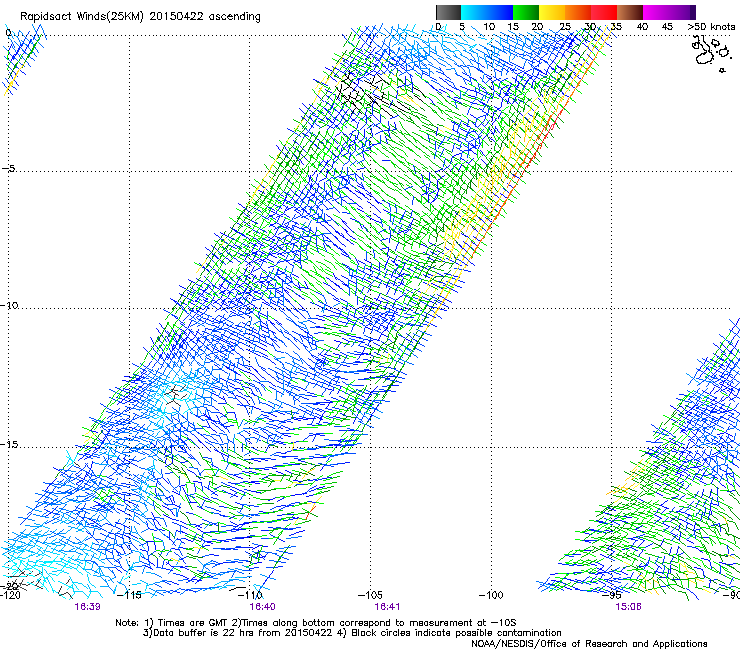Click the 'NOAA/NESDIS/Office of Research and Applications' credit

pyautogui.click(x=589, y=644)
